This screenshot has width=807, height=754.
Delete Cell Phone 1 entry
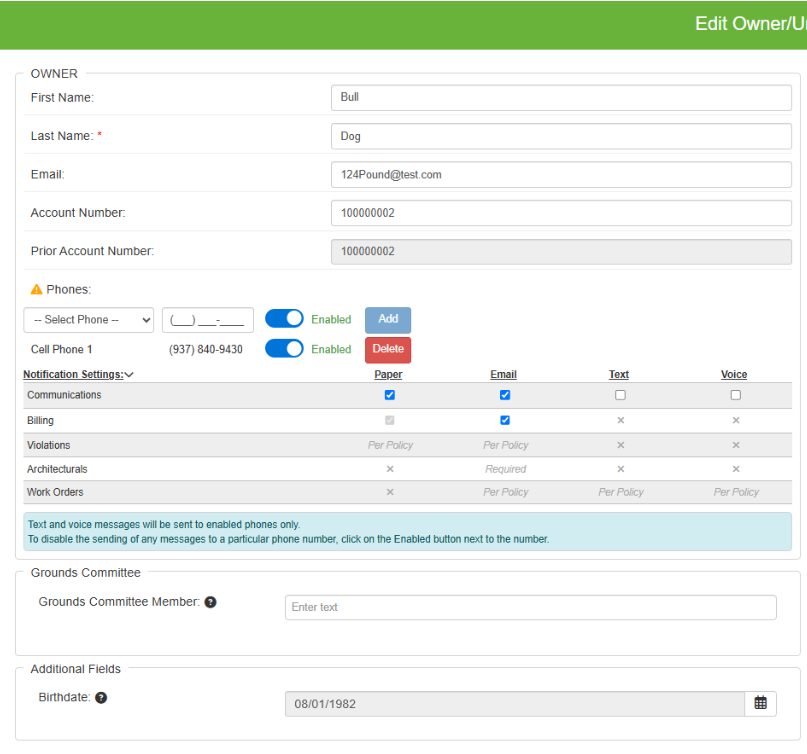pyautogui.click(x=388, y=349)
